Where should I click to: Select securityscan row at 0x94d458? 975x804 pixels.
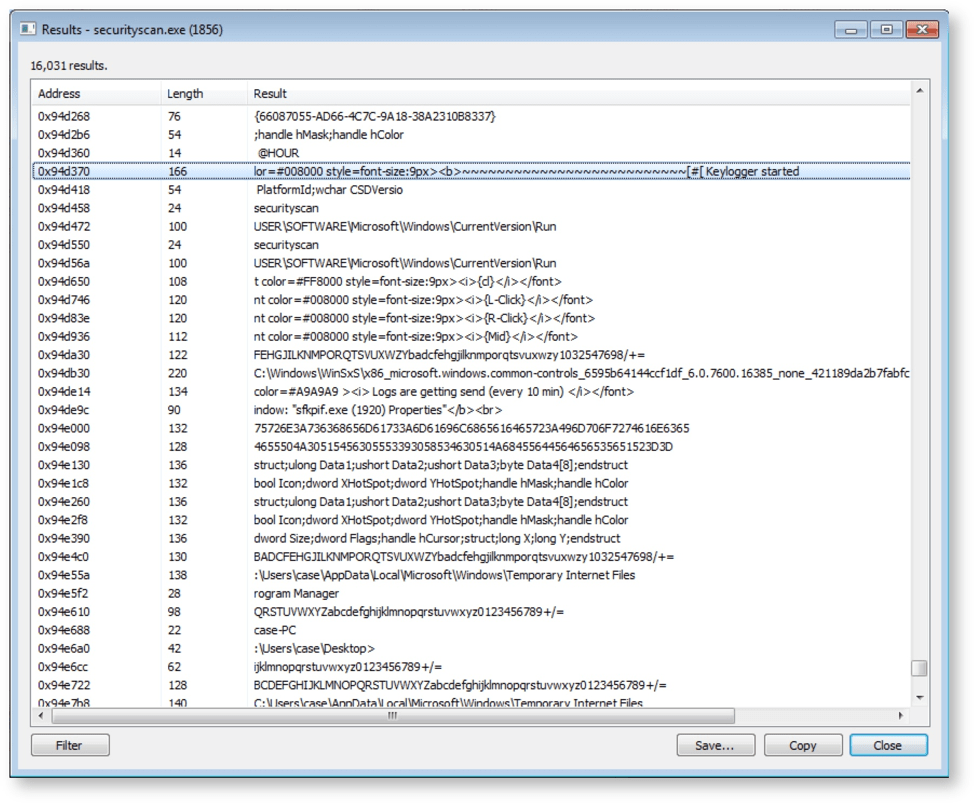(471, 208)
